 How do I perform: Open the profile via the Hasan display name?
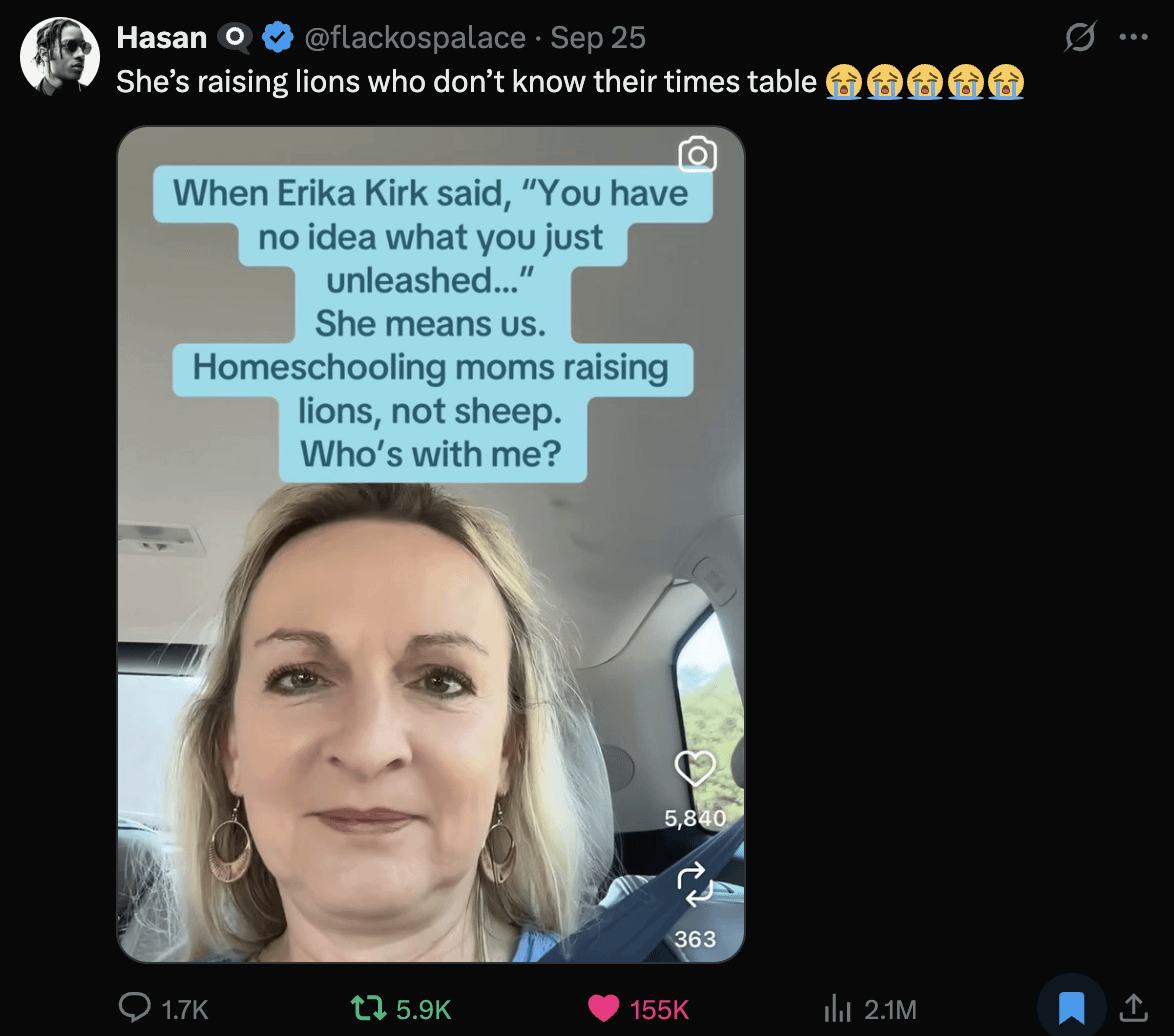point(161,38)
